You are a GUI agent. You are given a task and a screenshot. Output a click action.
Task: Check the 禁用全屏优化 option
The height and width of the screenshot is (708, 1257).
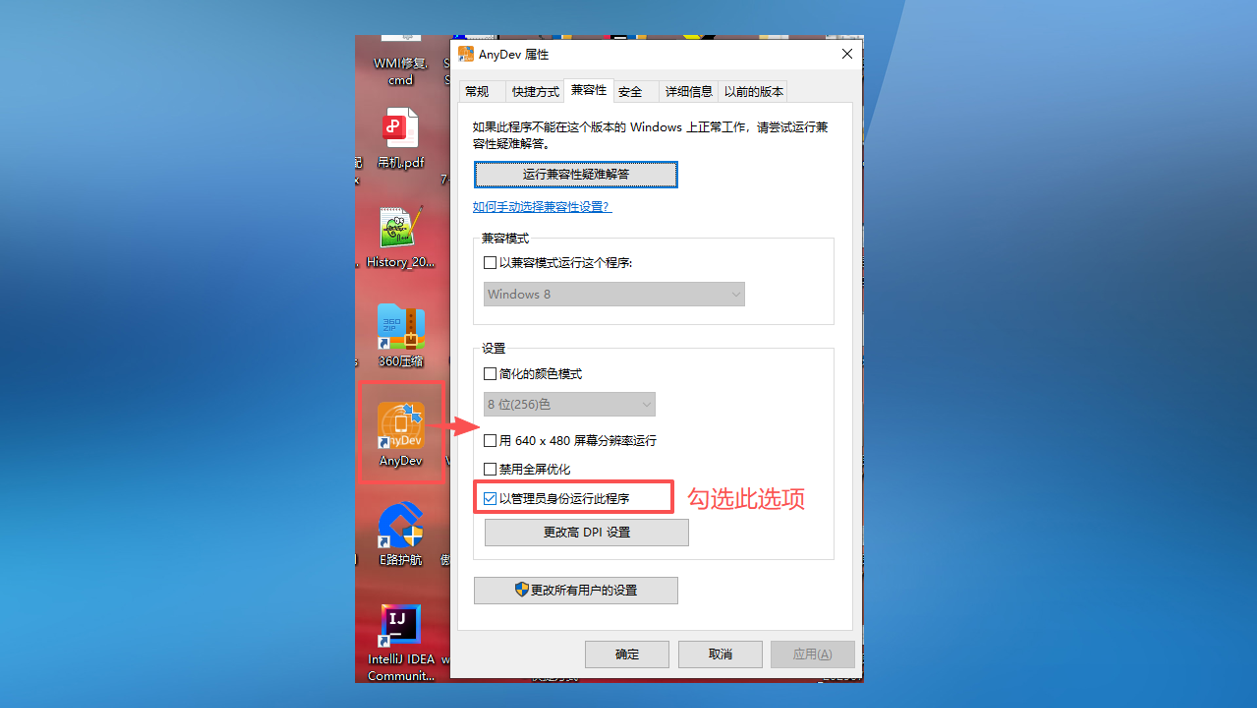coord(490,469)
